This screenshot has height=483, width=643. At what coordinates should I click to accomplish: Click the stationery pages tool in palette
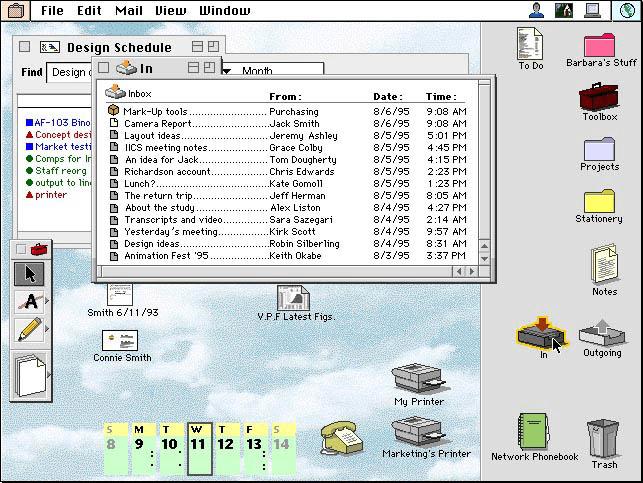point(30,376)
